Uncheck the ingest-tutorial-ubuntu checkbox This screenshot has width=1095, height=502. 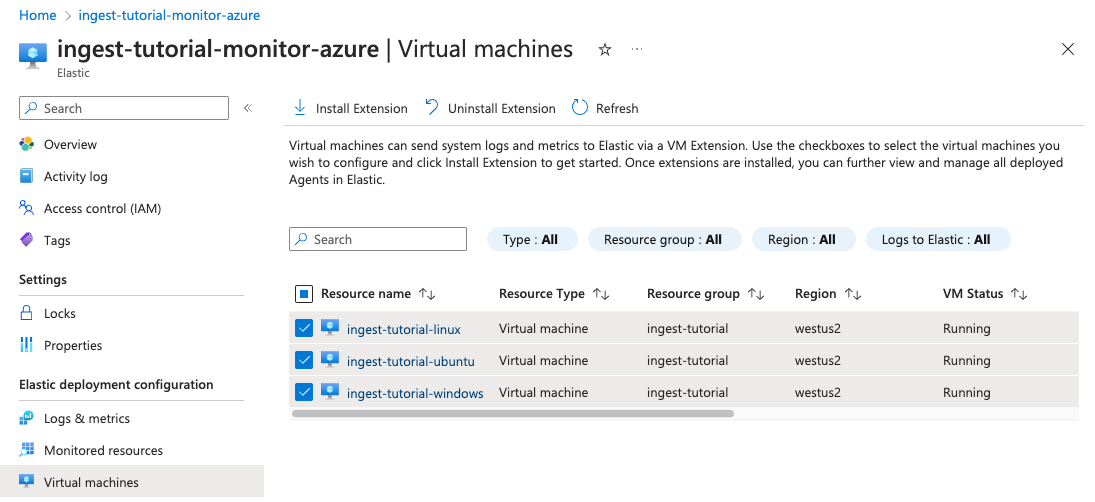point(305,361)
